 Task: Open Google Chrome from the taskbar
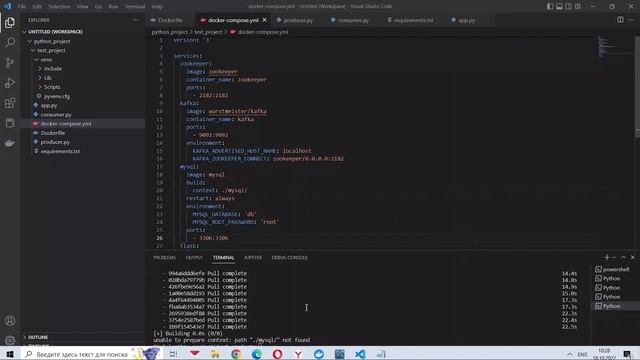click(x=236, y=354)
